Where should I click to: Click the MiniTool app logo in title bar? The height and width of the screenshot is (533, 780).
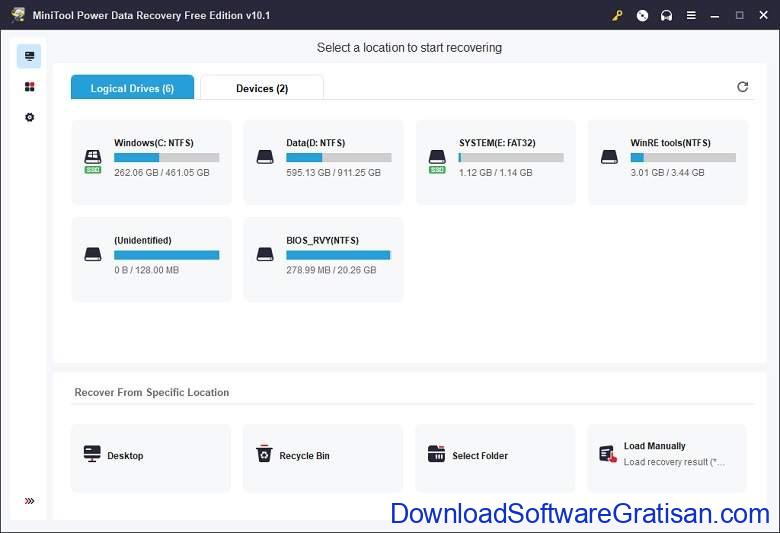coord(18,15)
